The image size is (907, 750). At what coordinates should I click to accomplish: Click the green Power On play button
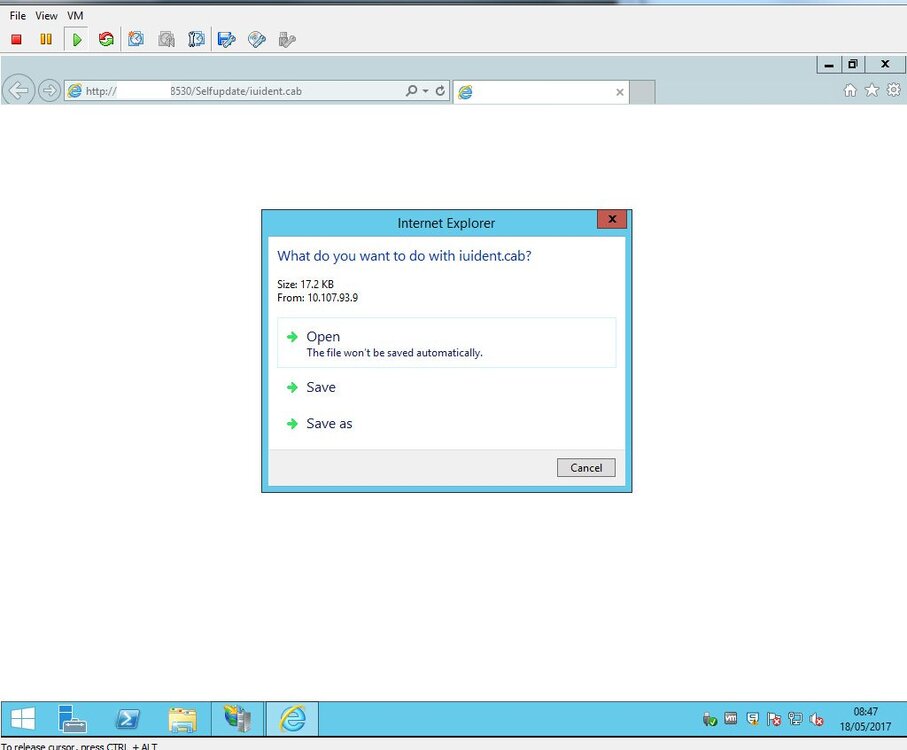(x=76, y=39)
